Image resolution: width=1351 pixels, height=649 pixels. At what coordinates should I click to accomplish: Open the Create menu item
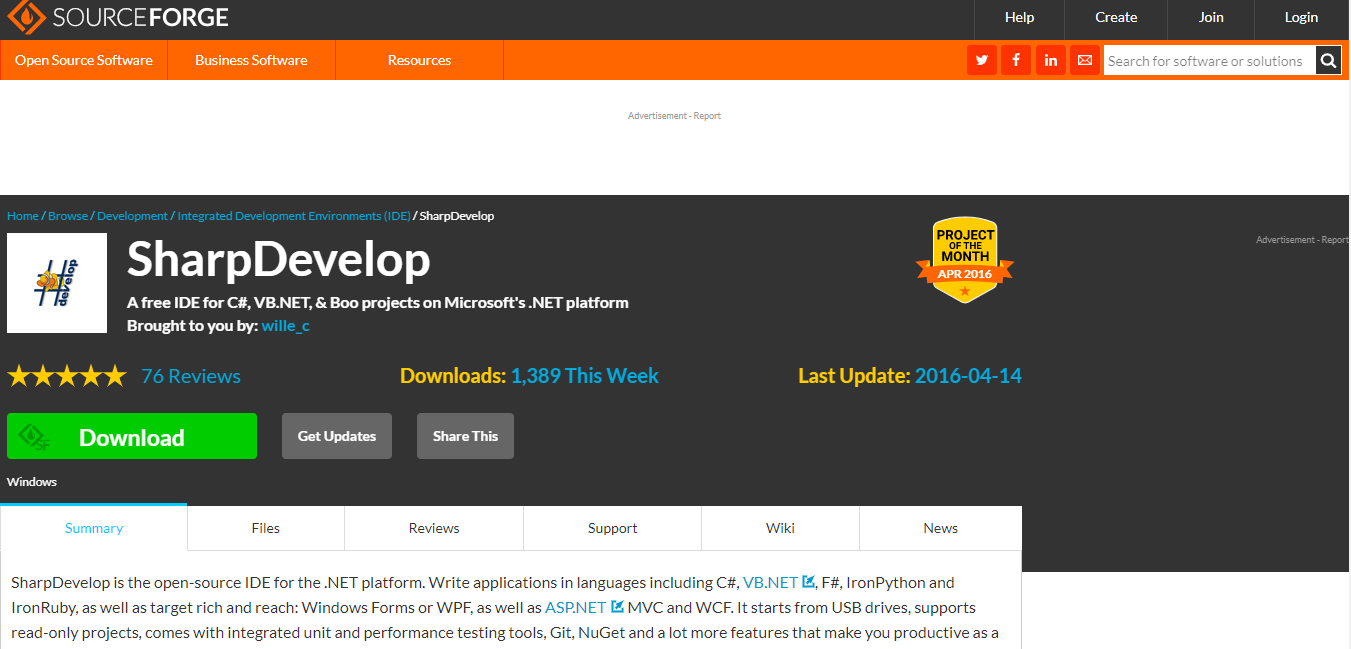tap(1116, 17)
